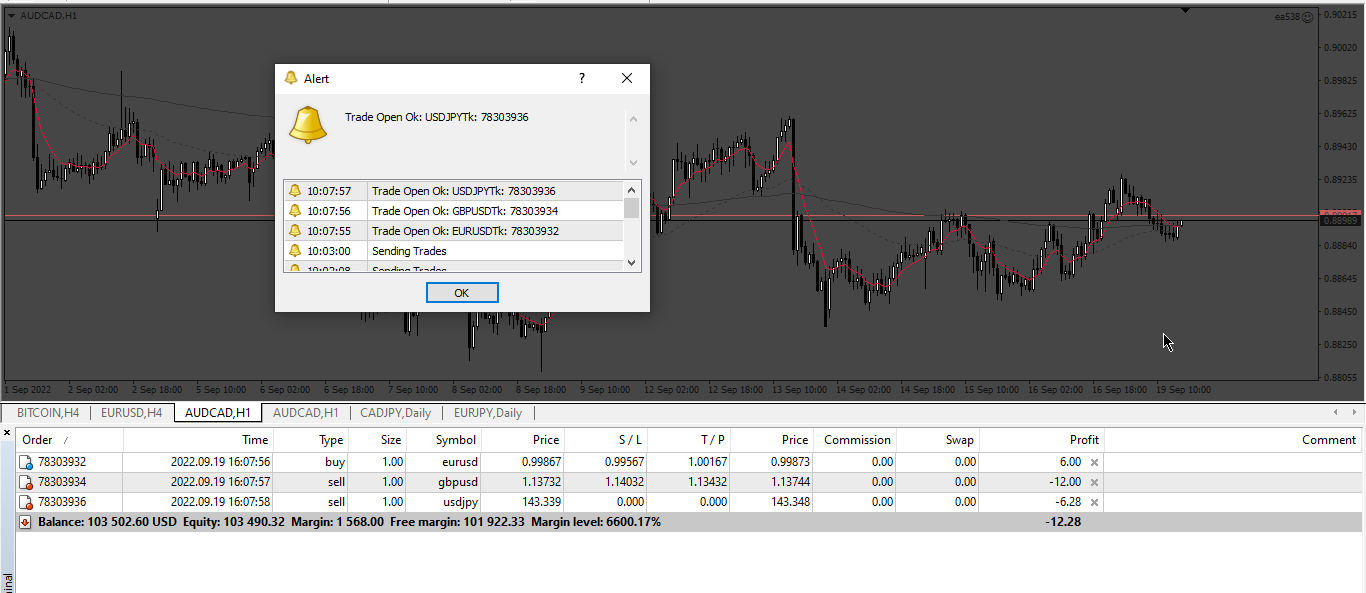Expand alert message text down arrow
The height and width of the screenshot is (593, 1366).
pos(633,161)
